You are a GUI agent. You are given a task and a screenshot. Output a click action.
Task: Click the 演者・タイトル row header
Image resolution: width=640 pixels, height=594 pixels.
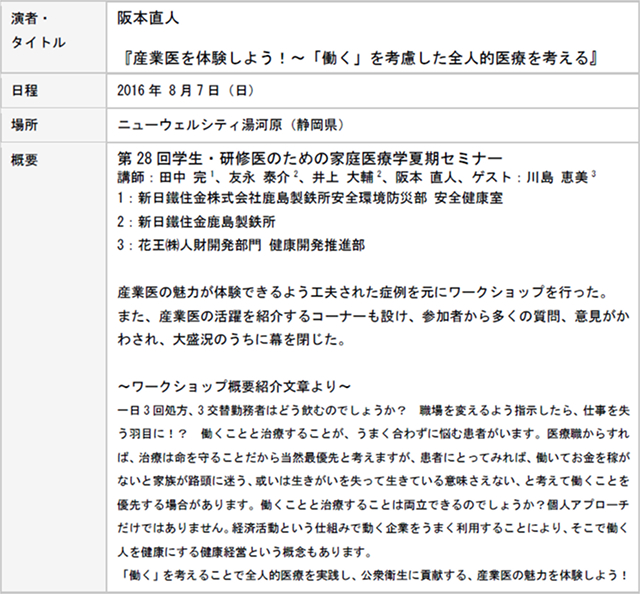click(x=38, y=31)
